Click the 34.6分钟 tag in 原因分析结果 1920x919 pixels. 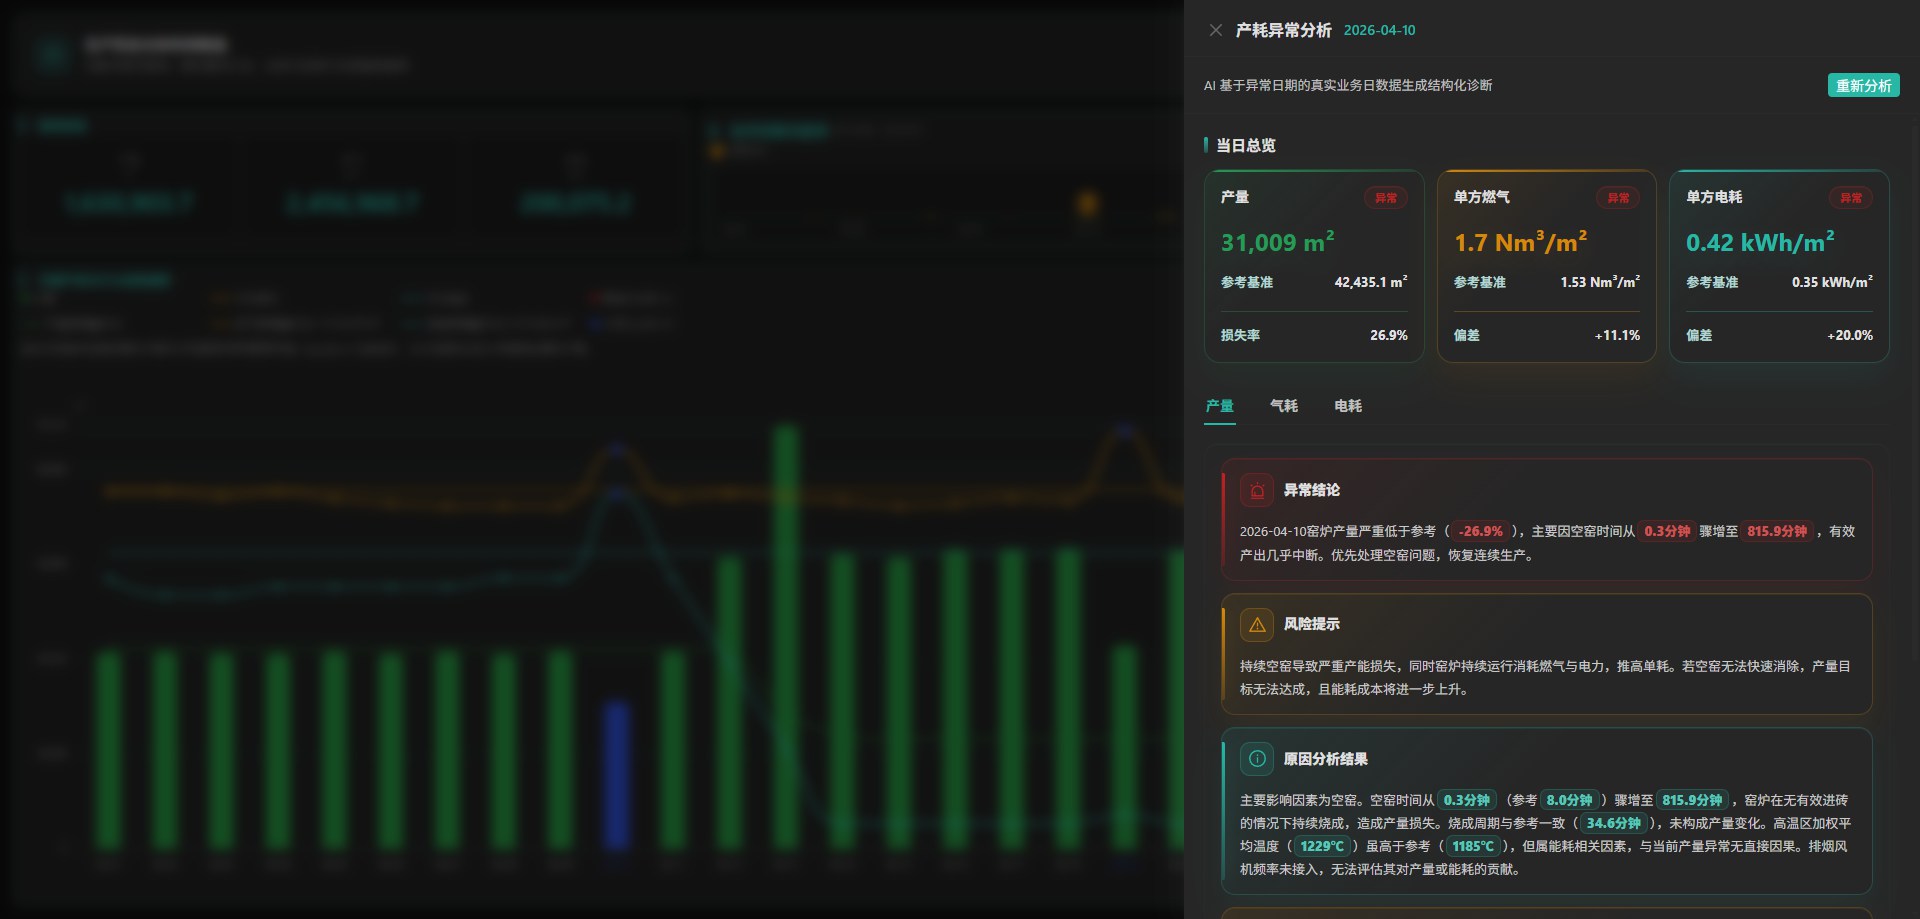coord(1614,823)
